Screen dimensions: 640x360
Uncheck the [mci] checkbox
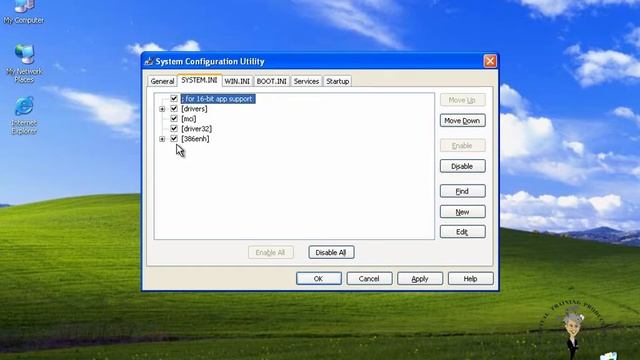tap(174, 118)
